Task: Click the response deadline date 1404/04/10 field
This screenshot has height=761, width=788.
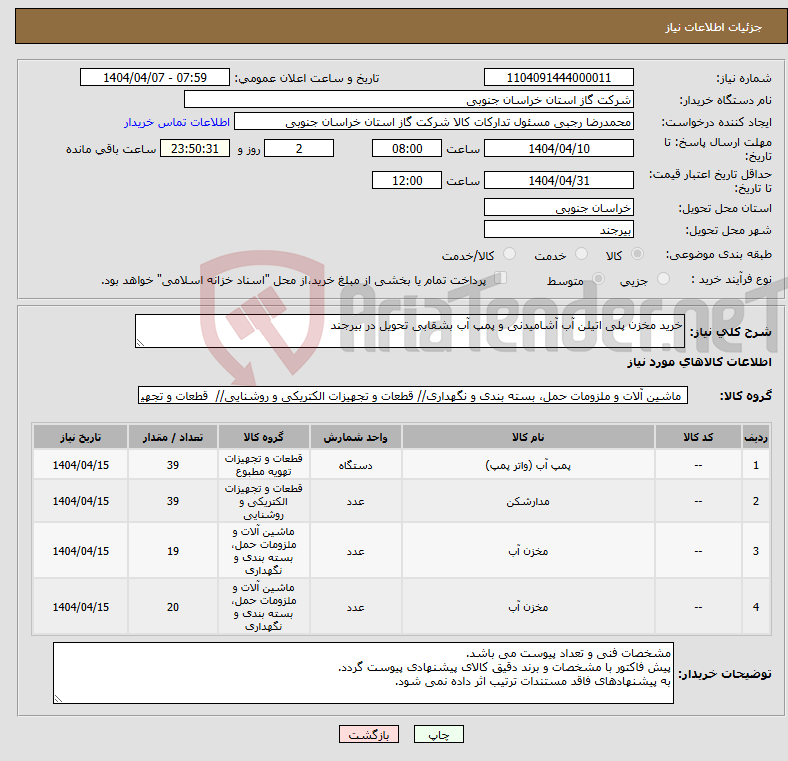Action: tap(558, 148)
